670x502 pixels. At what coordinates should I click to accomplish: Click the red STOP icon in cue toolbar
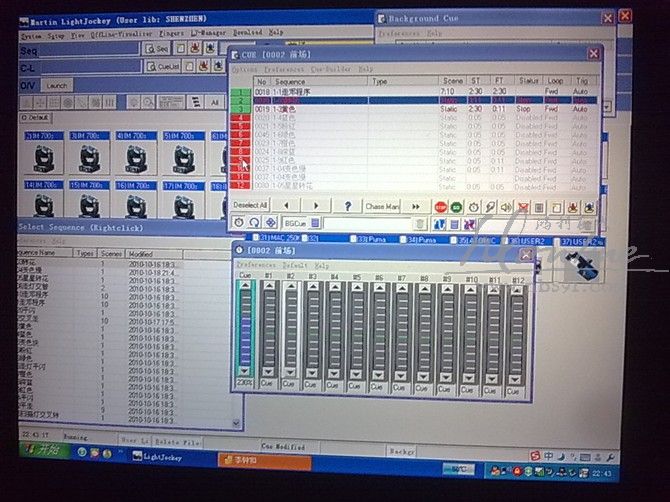pos(441,206)
